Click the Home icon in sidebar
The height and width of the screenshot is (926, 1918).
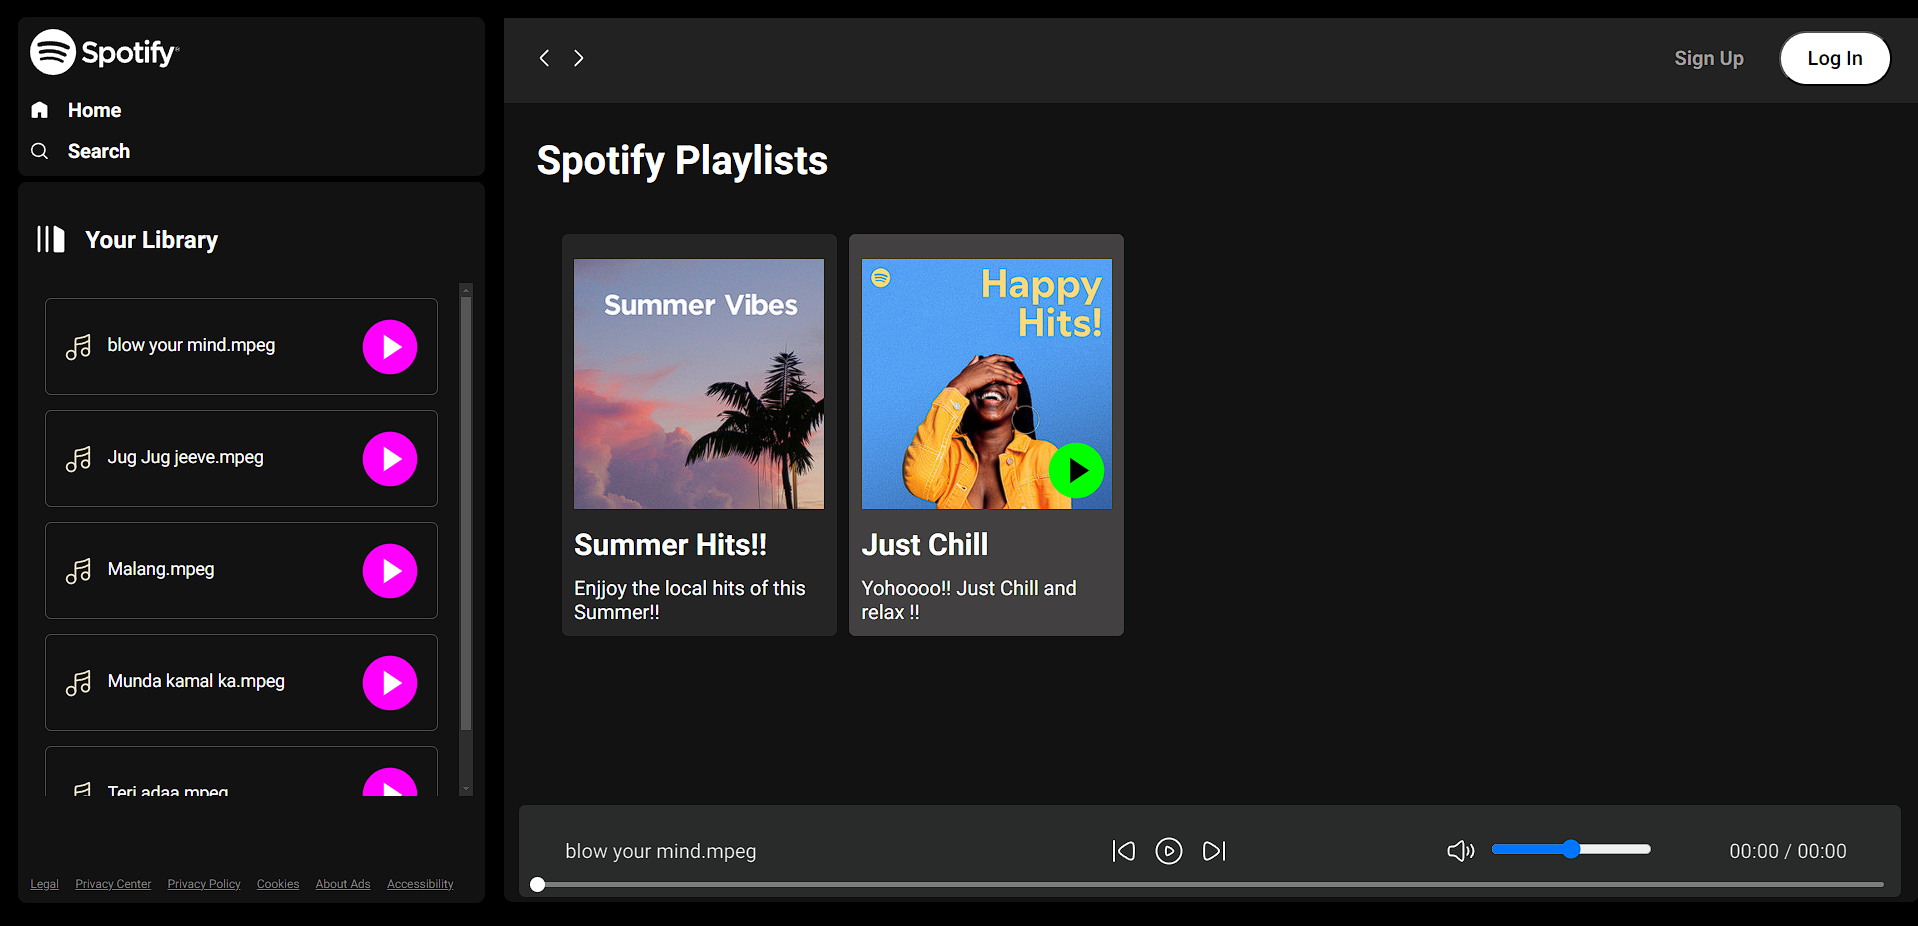[x=40, y=110]
